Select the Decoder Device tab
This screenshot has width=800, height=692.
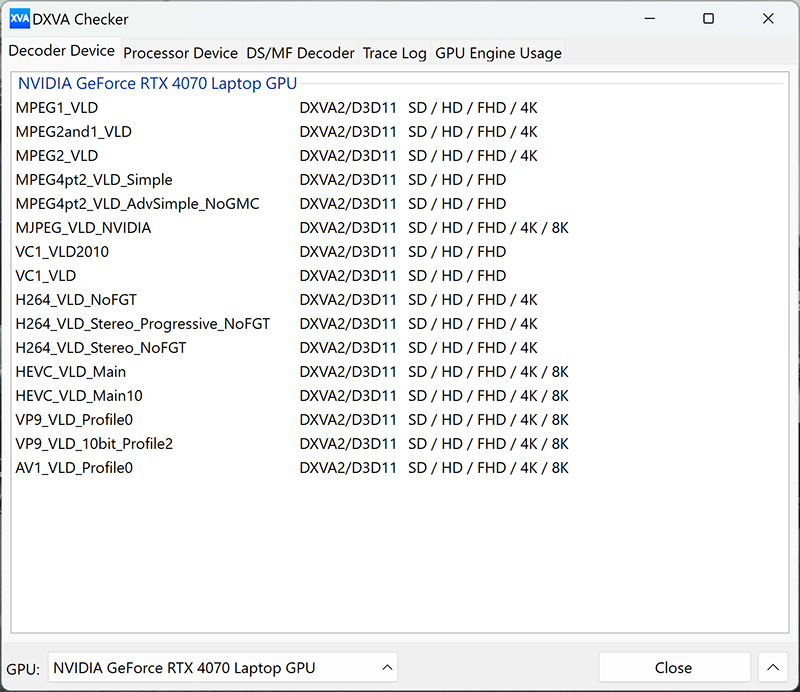tap(61, 52)
